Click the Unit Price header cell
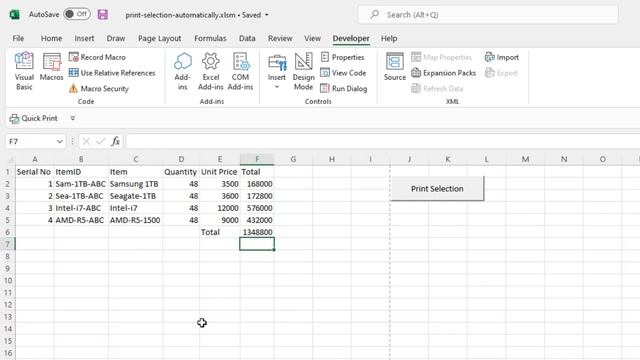The height and width of the screenshot is (360, 640). tap(220, 172)
